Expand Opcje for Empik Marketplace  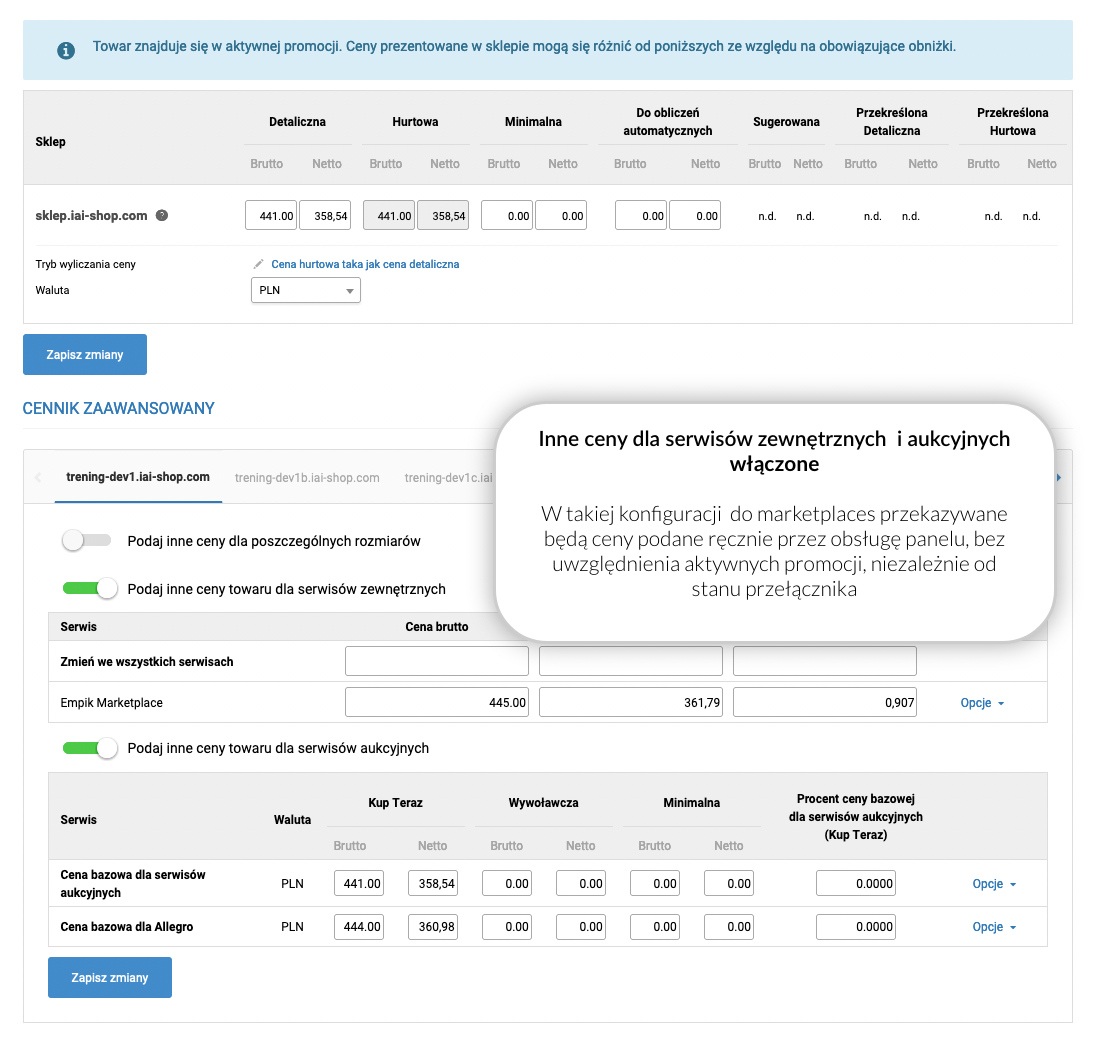[x=982, y=703]
